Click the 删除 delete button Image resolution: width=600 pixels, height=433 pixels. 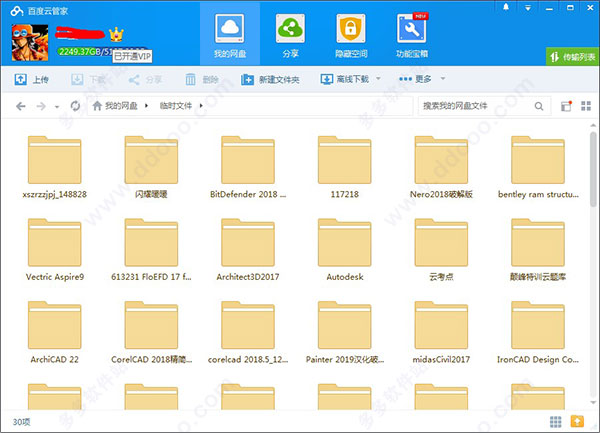(202, 80)
